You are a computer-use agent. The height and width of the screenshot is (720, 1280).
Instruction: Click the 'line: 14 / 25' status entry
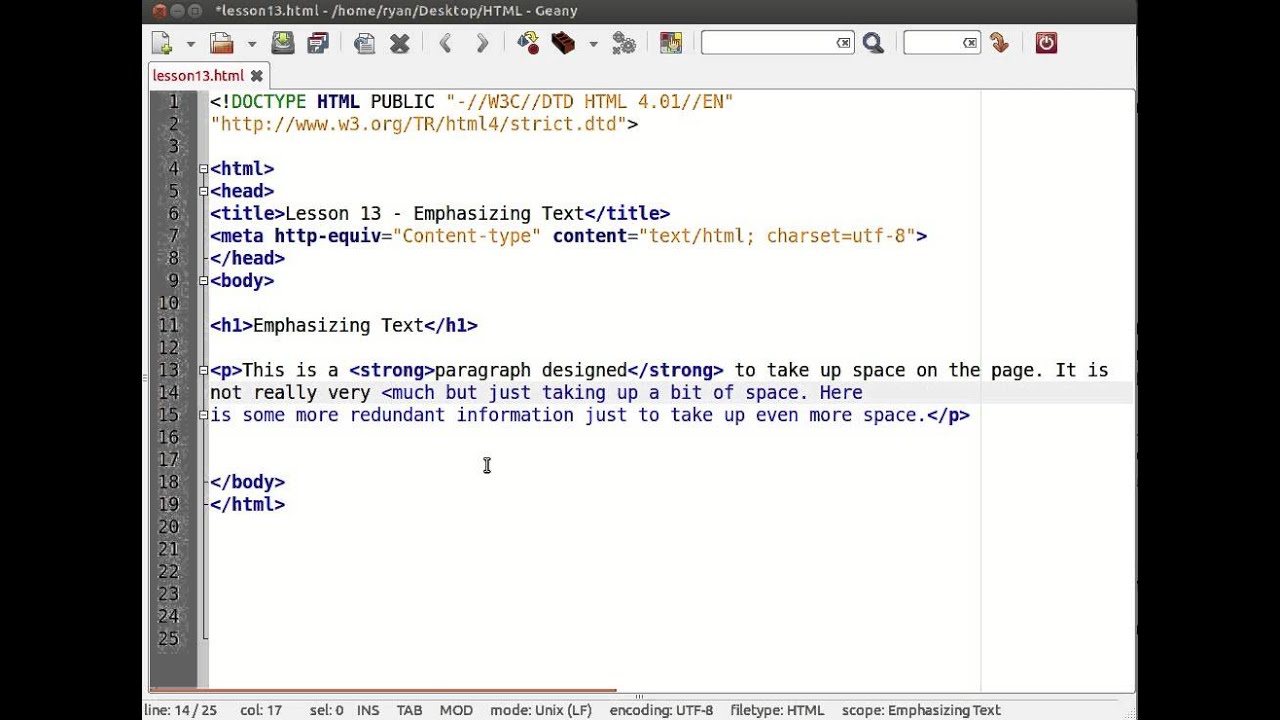click(180, 710)
